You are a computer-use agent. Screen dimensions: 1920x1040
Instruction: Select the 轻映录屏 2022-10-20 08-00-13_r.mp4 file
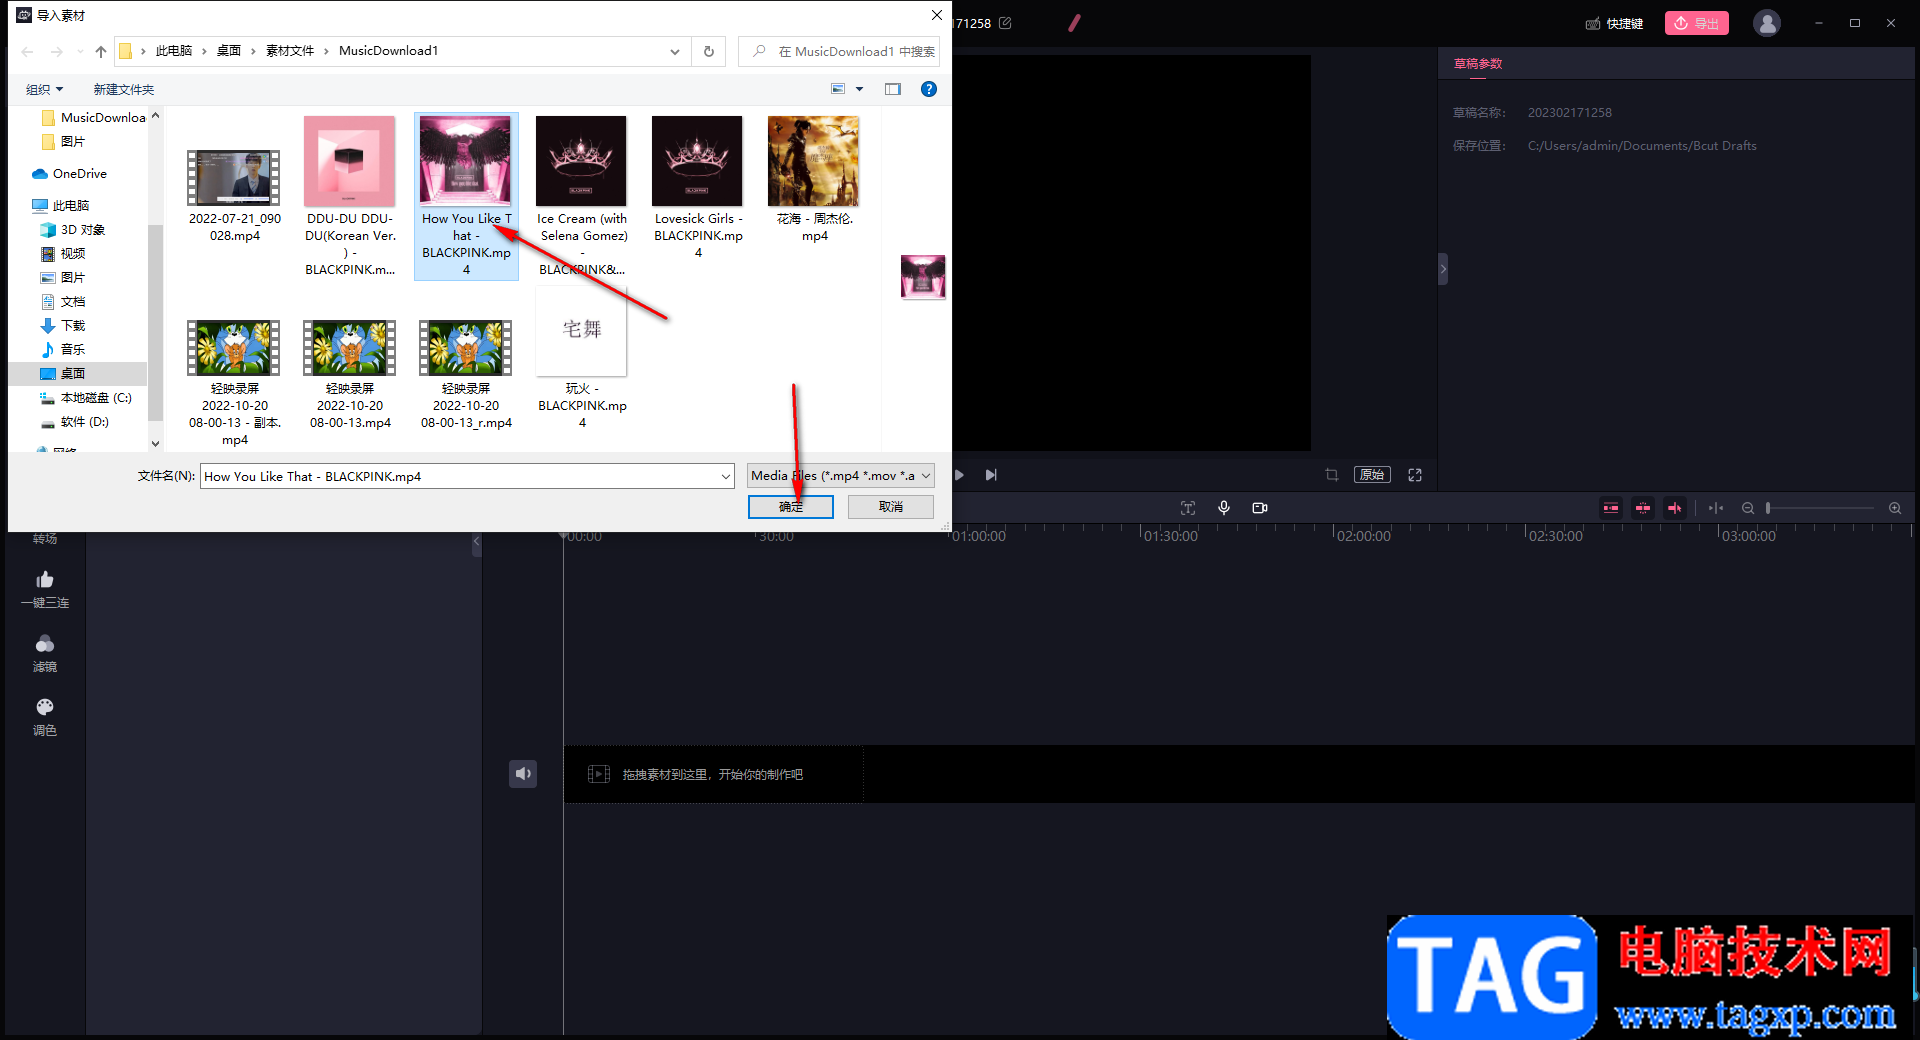tap(466, 375)
